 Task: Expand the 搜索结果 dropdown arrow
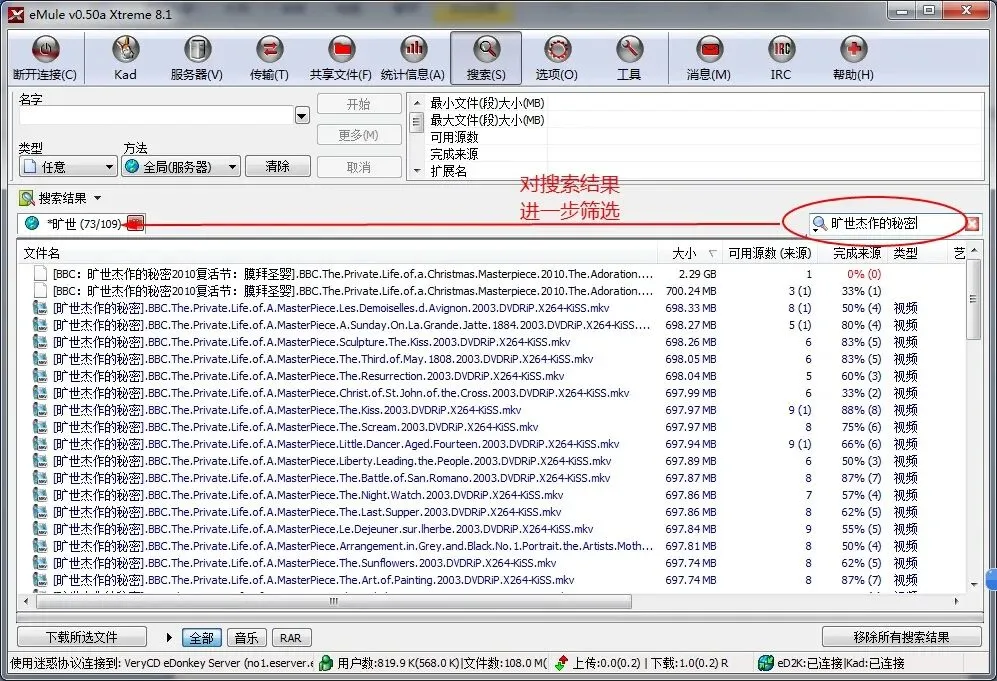click(x=97, y=198)
